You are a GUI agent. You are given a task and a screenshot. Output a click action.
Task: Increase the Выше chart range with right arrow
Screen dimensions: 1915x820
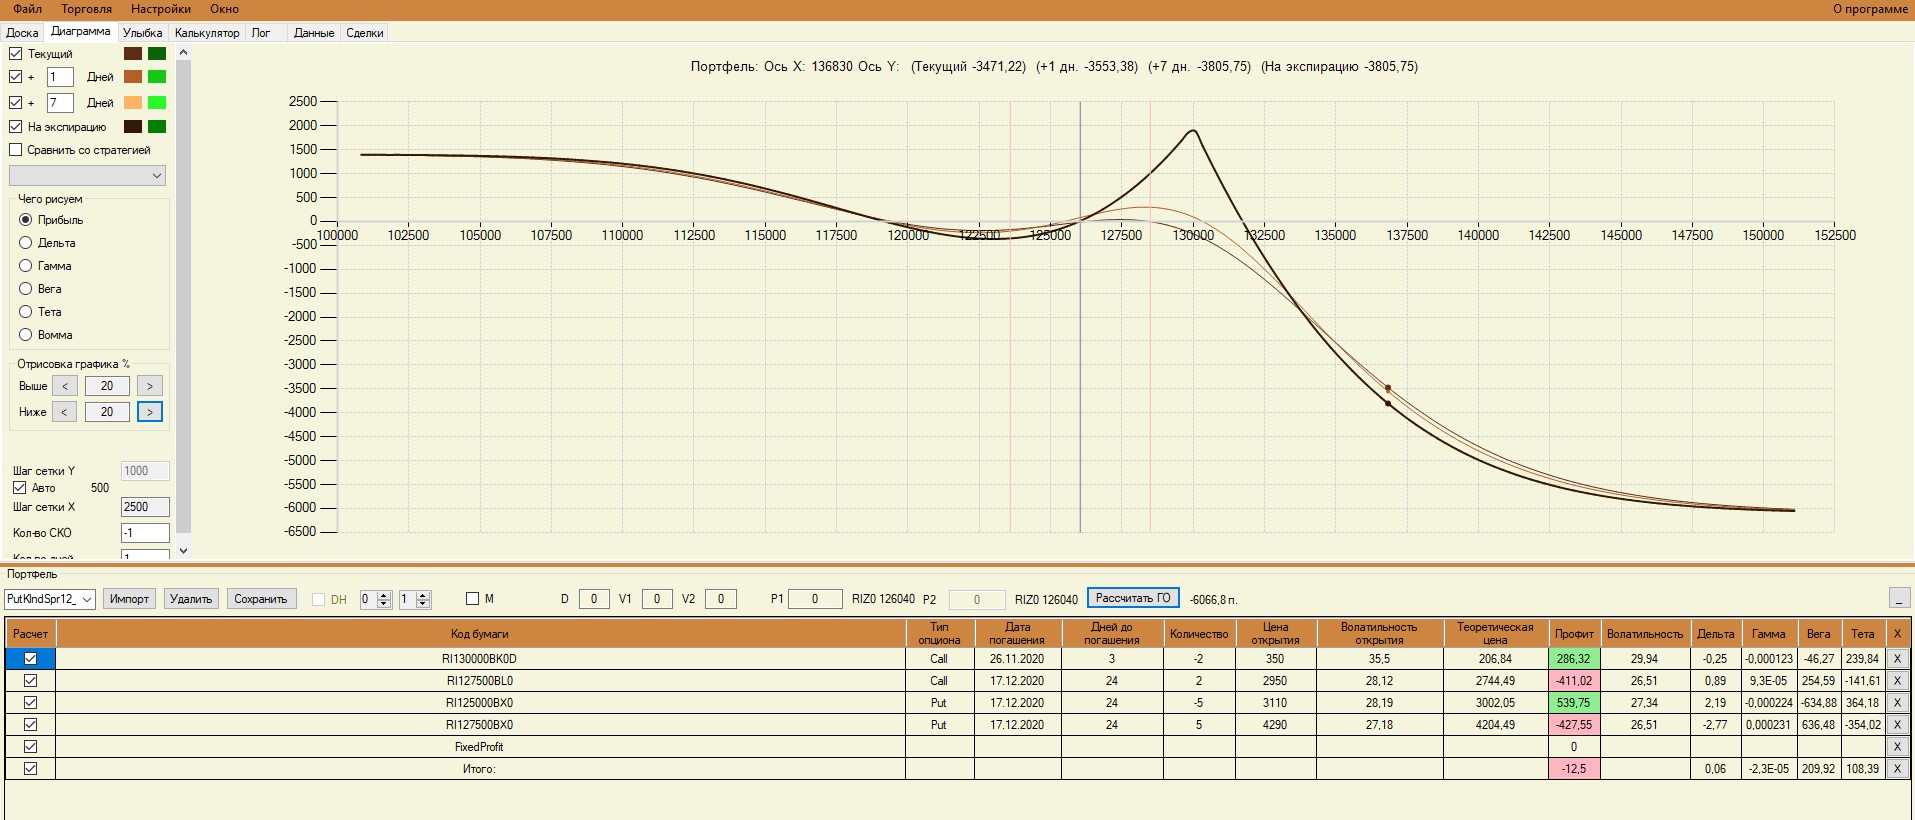point(150,386)
